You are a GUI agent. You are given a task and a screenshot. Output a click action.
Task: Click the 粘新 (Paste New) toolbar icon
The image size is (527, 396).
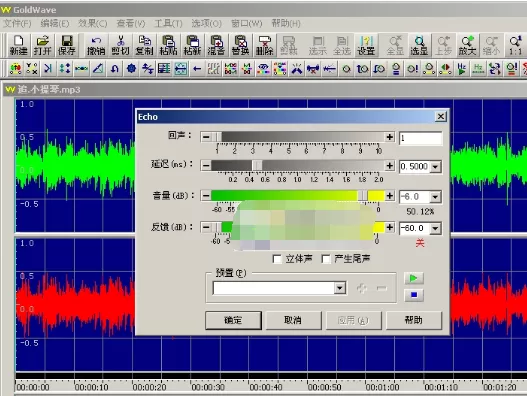tap(192, 45)
